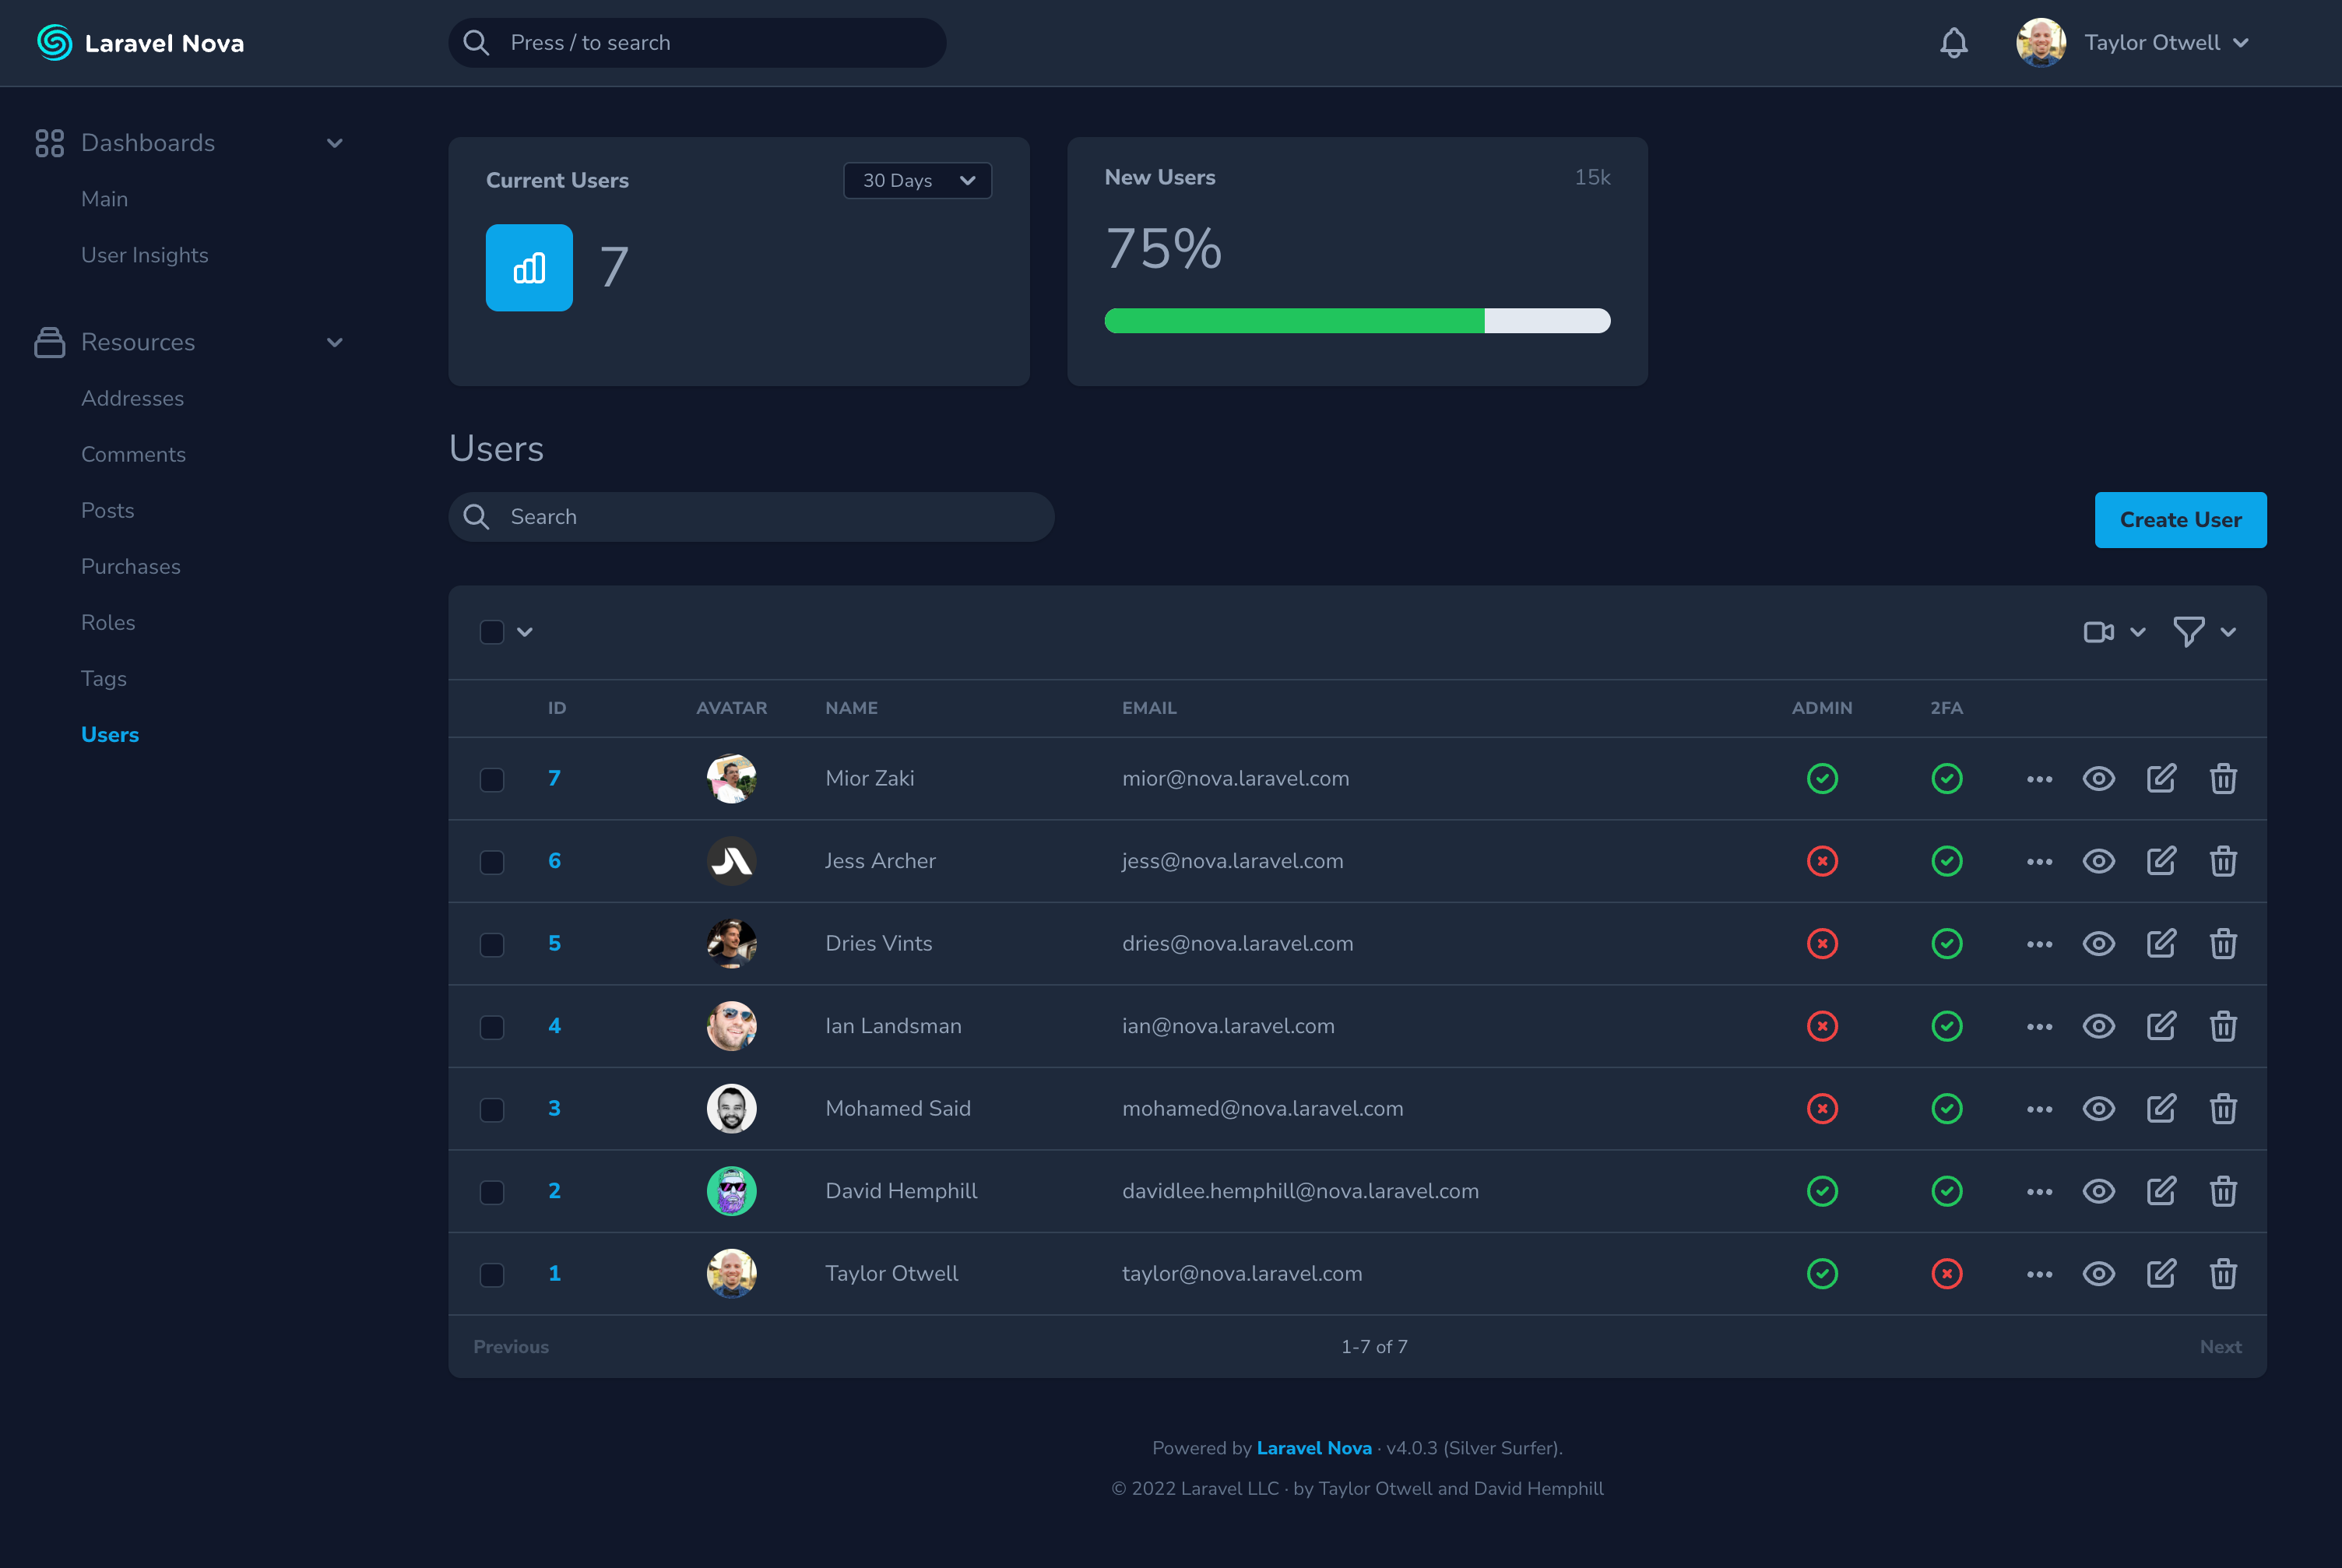The image size is (2342, 1568).
Task: Toggle admin status checkbox for Ian Landsman
Action: click(x=1822, y=1025)
